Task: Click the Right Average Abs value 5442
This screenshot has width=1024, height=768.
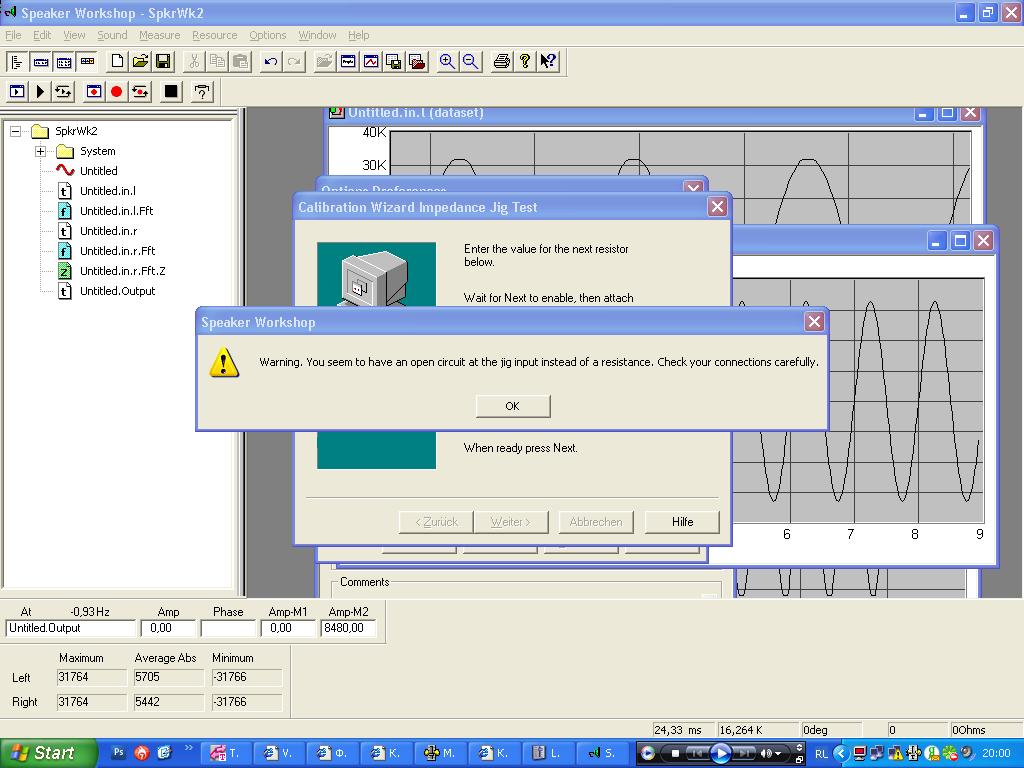Action: tap(168, 702)
